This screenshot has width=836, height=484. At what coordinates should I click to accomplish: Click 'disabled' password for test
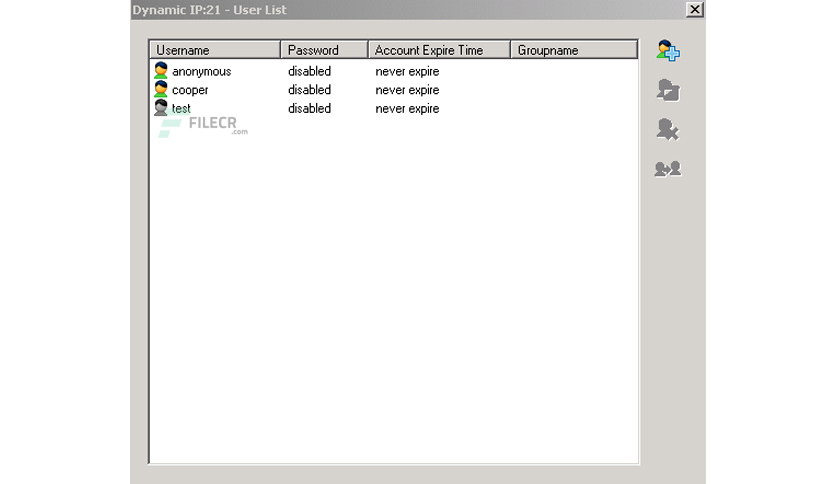[309, 108]
